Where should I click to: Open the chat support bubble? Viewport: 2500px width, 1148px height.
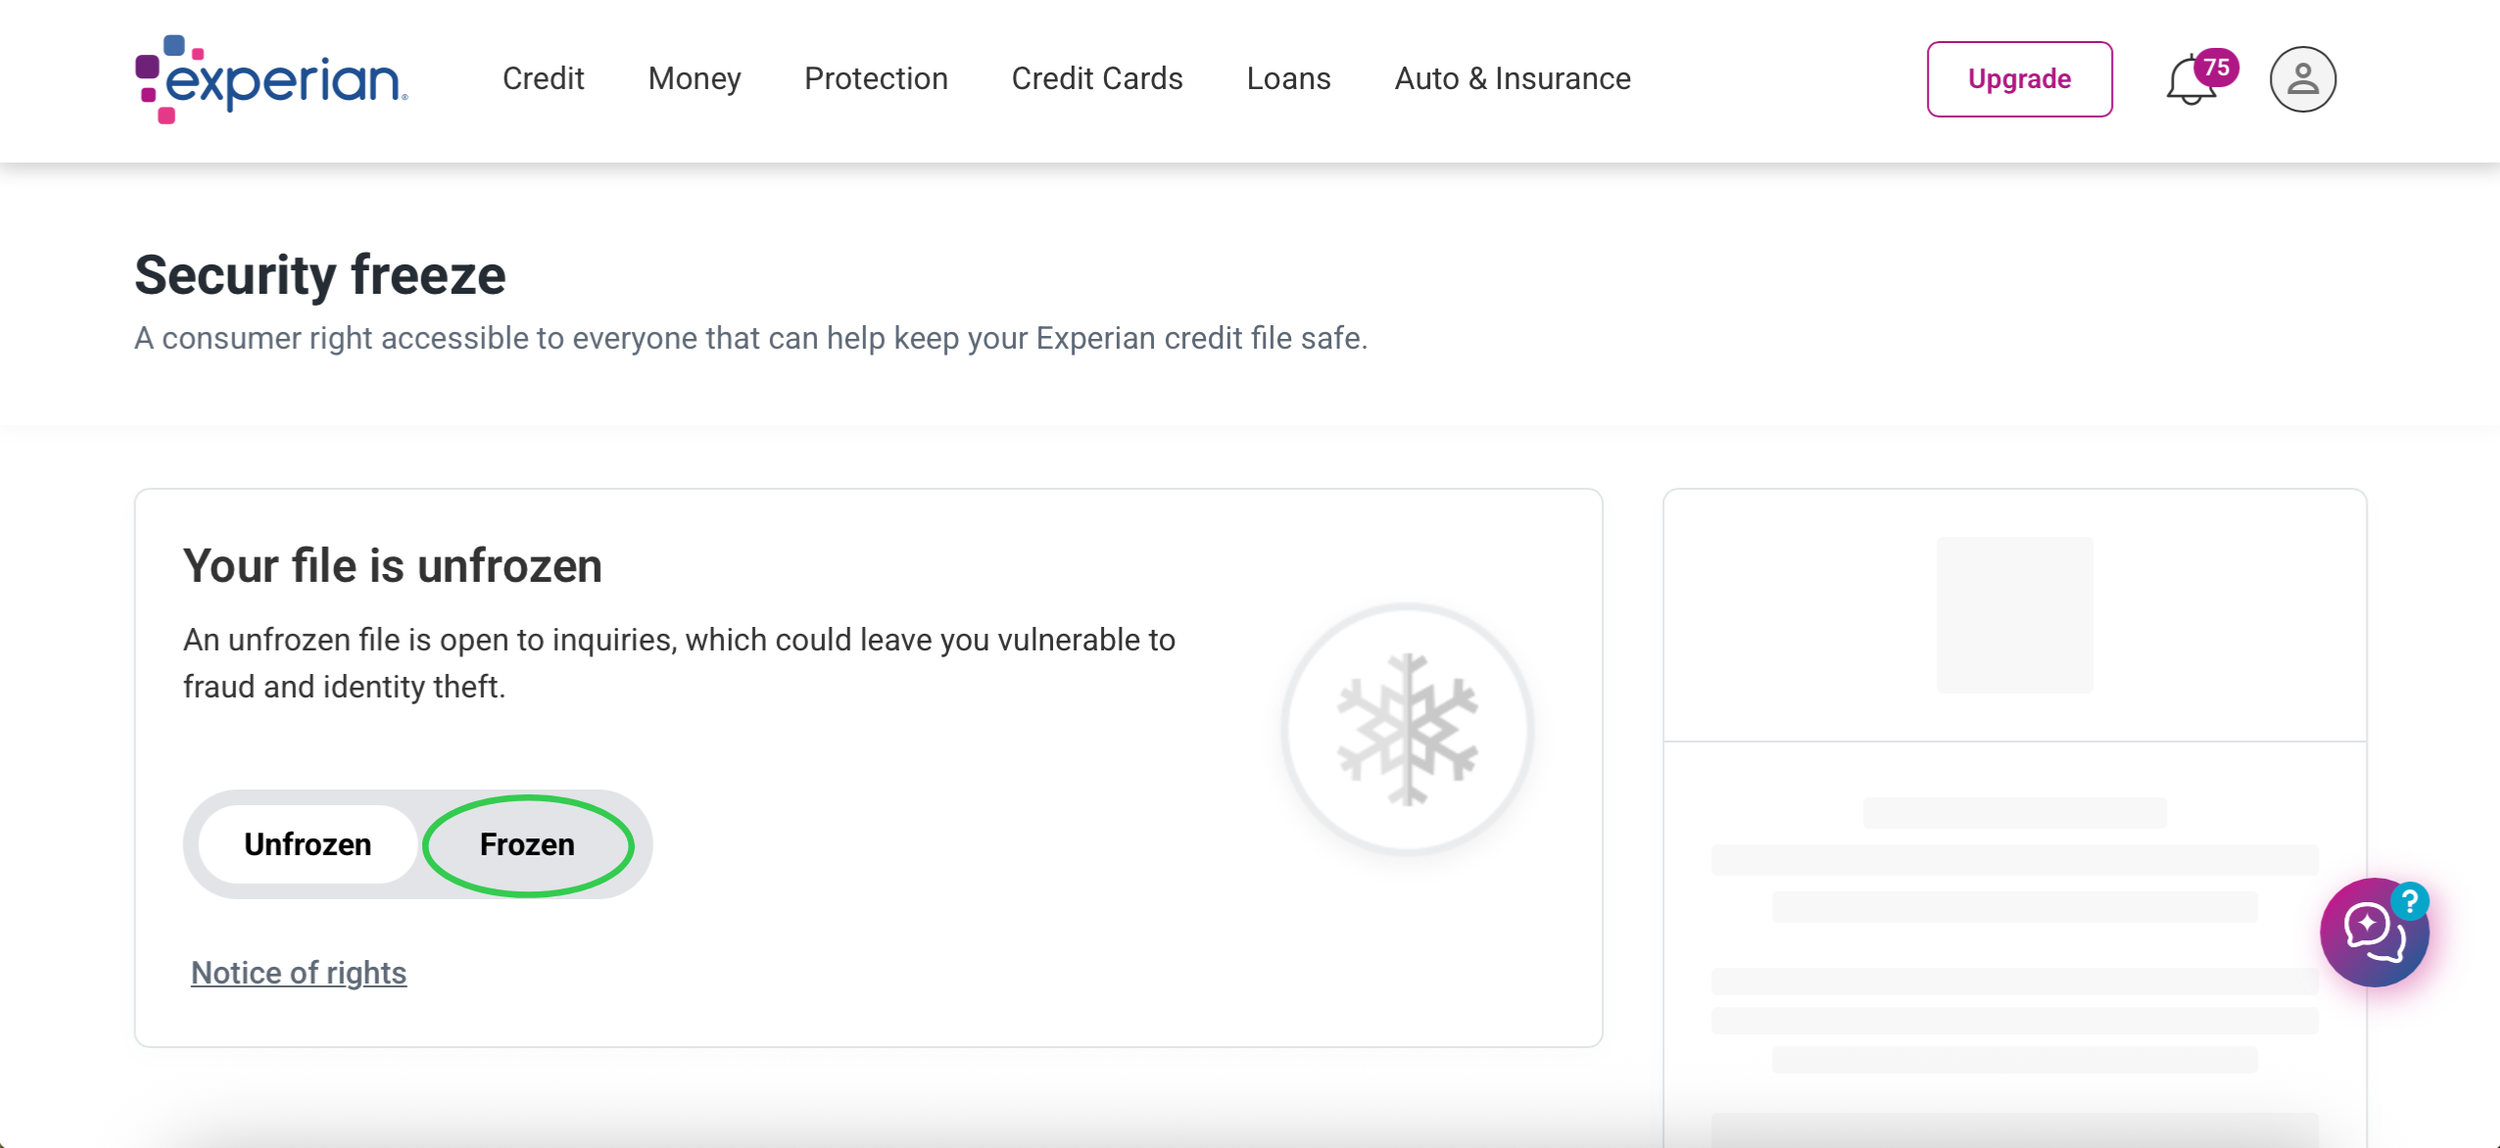coord(2374,932)
